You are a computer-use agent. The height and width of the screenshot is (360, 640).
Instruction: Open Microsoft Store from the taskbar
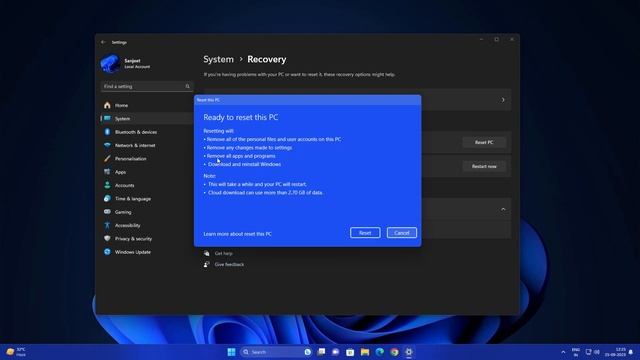pyautogui.click(x=350, y=352)
